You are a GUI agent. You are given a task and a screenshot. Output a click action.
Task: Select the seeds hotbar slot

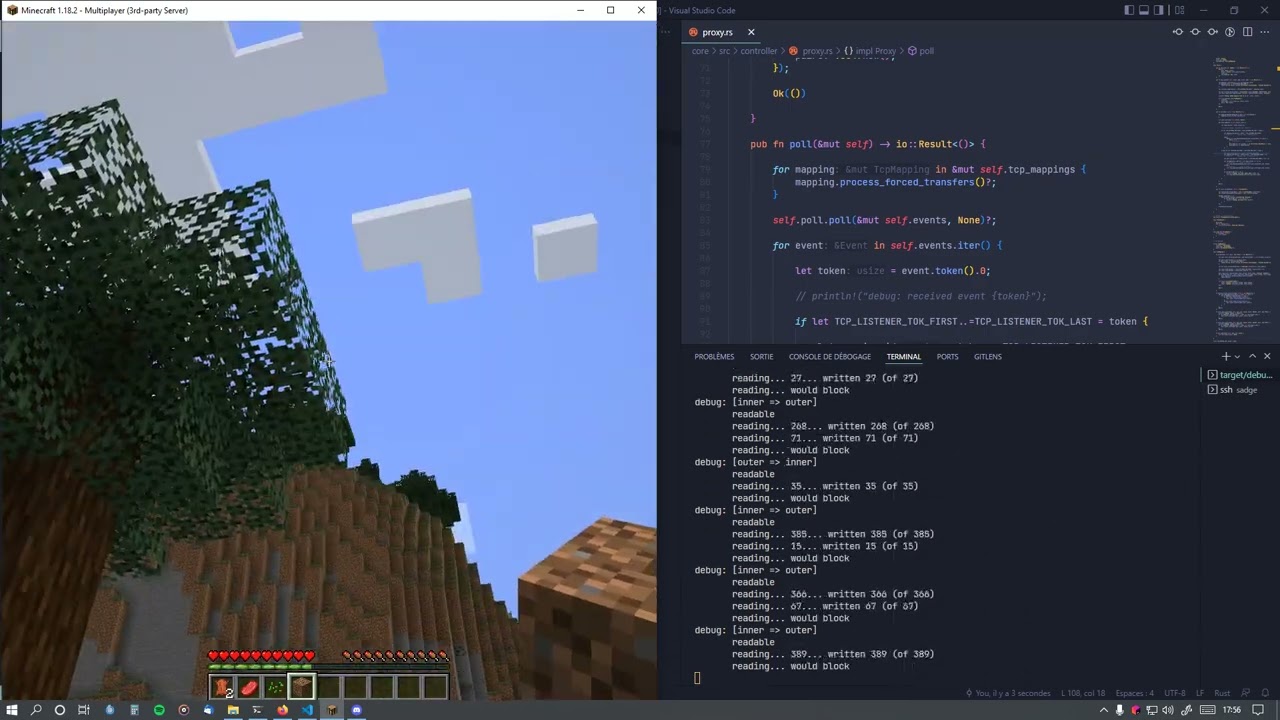point(275,687)
